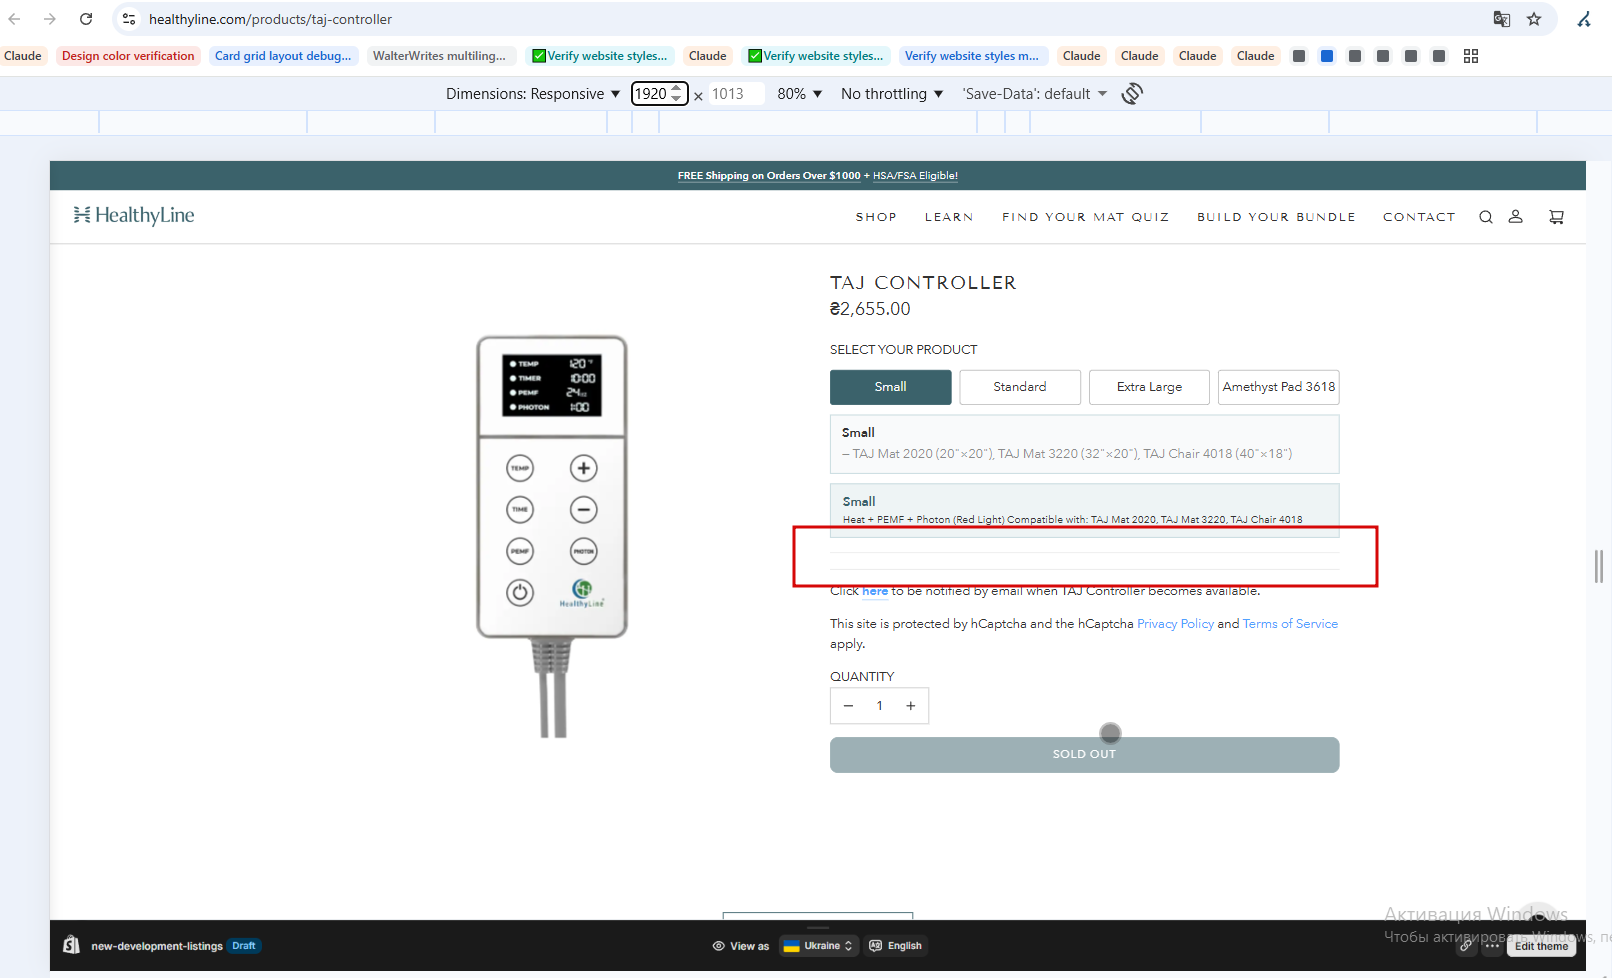The height and width of the screenshot is (978, 1612).
Task: Click the new-development-listings theme name
Action: tap(157, 946)
